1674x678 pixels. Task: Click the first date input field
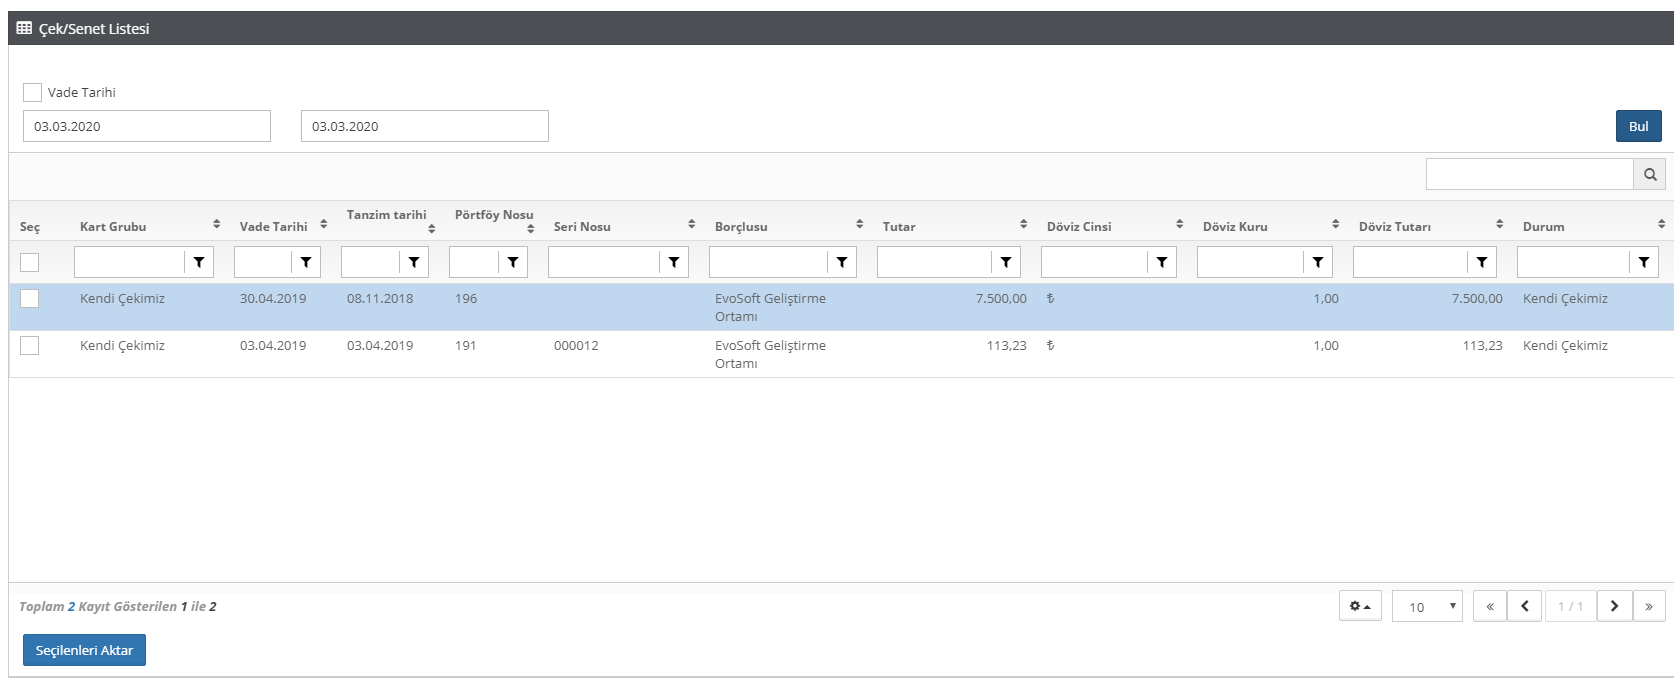tap(147, 126)
